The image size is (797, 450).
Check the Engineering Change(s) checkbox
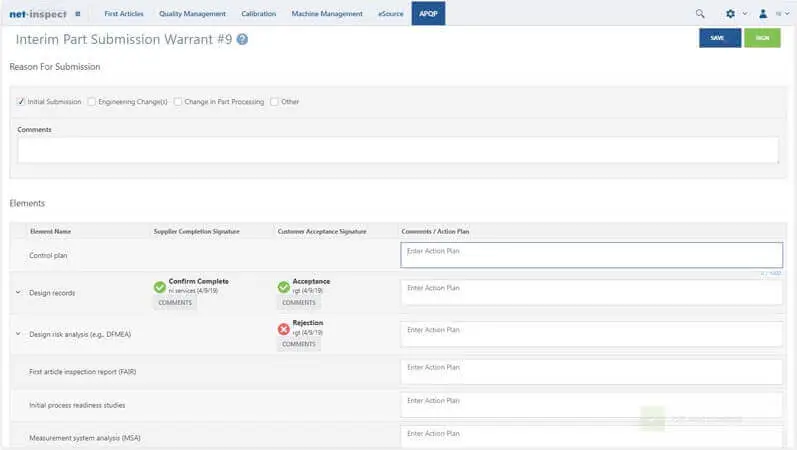click(x=92, y=102)
